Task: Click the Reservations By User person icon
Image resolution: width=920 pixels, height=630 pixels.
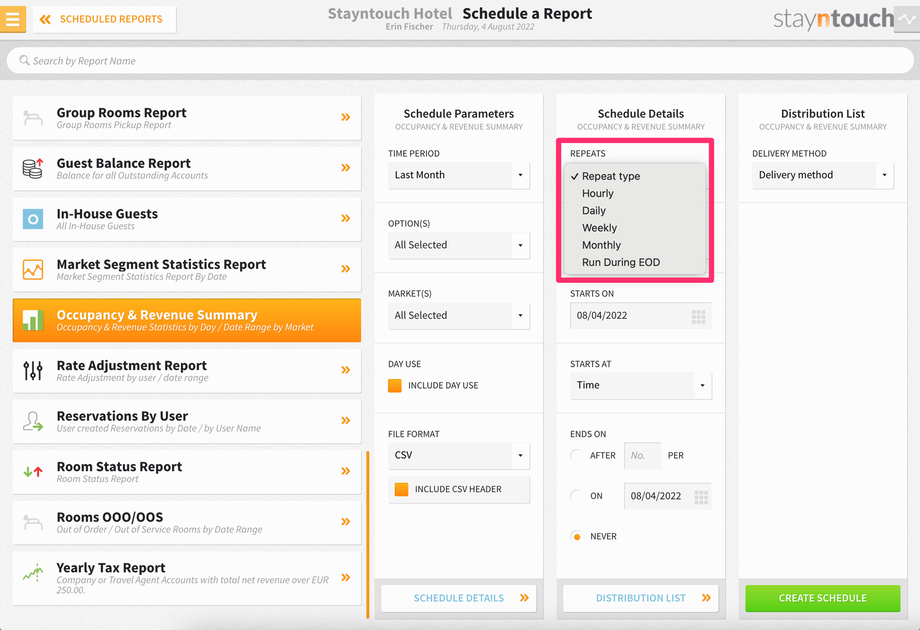Action: click(33, 421)
